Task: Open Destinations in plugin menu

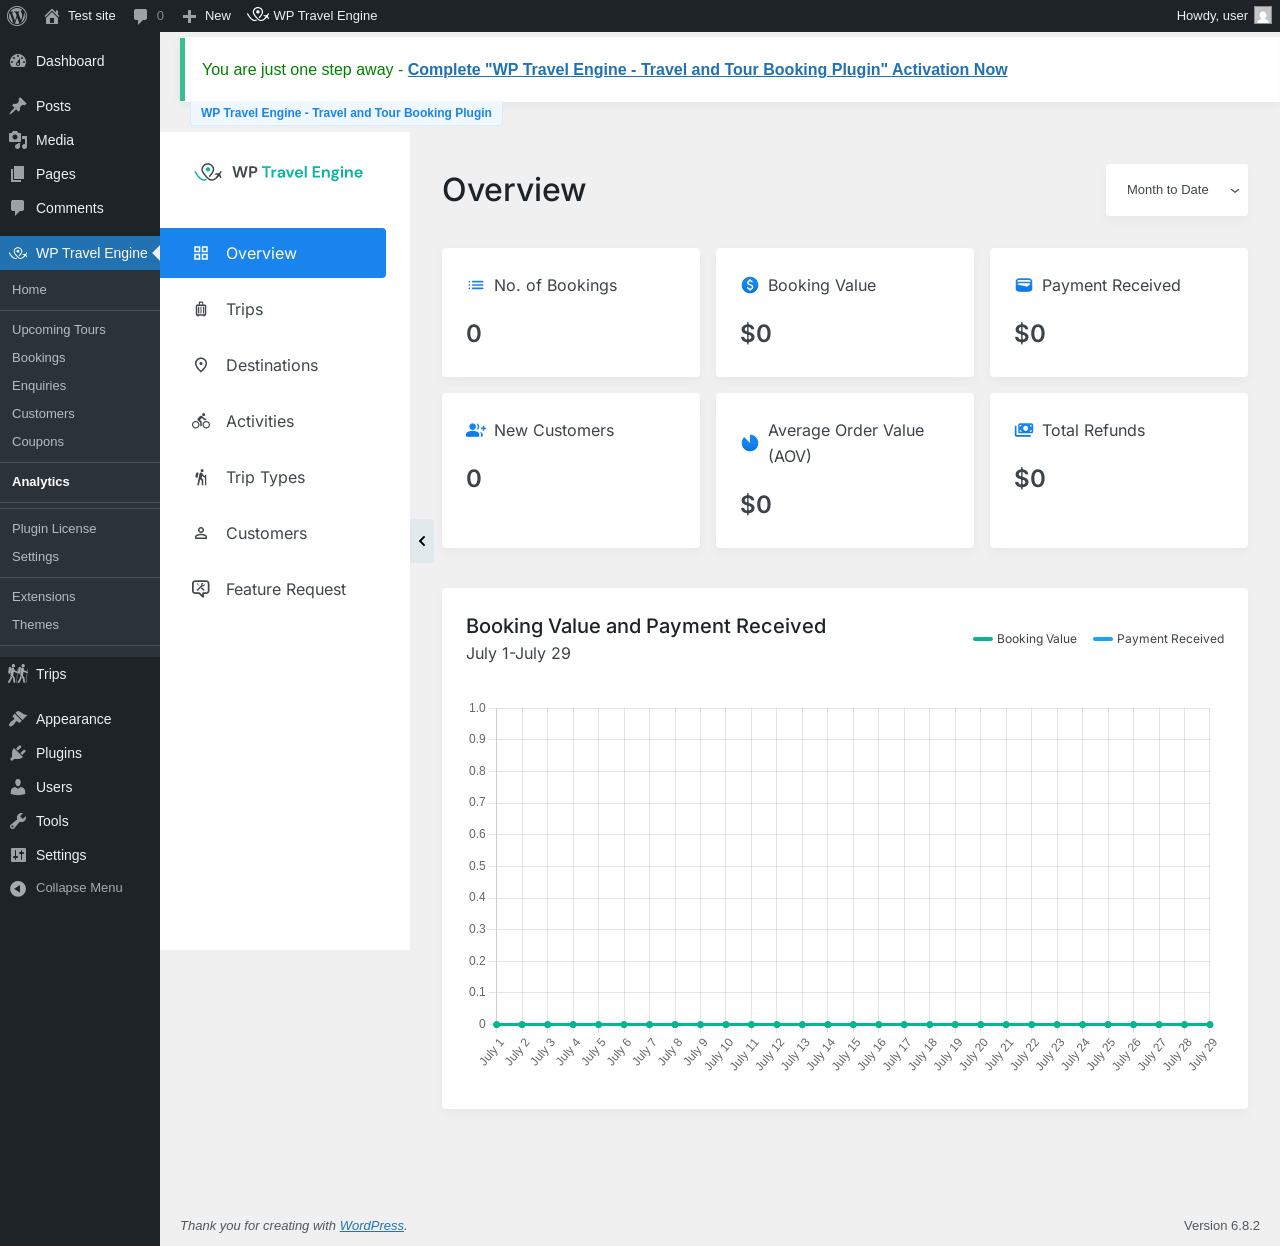Action: pos(273,365)
